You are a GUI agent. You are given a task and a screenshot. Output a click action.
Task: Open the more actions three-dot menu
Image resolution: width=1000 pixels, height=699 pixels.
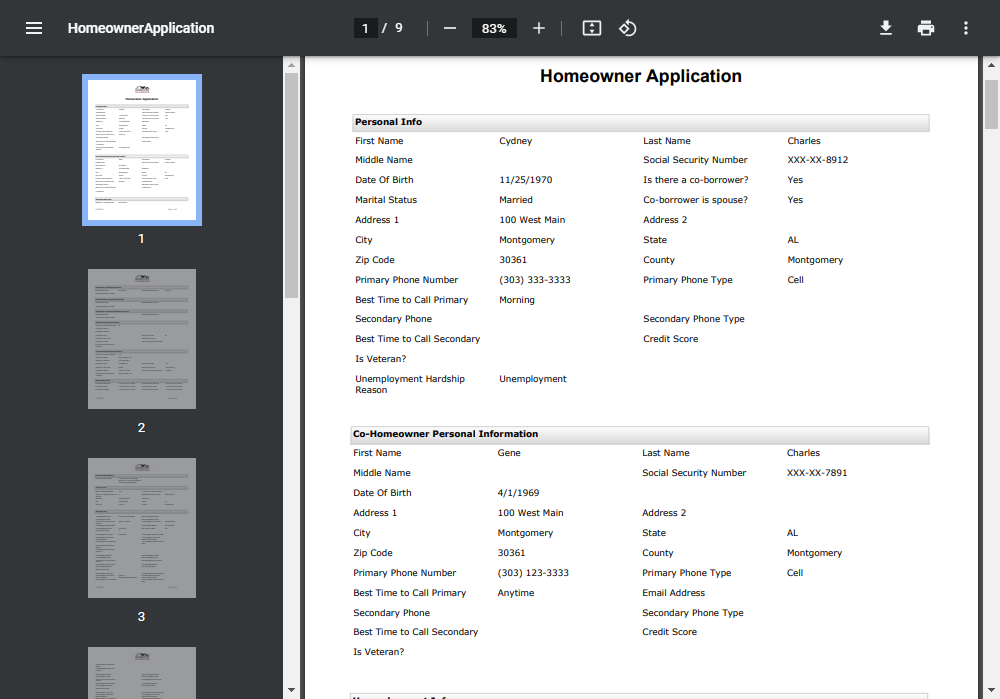pyautogui.click(x=965, y=28)
